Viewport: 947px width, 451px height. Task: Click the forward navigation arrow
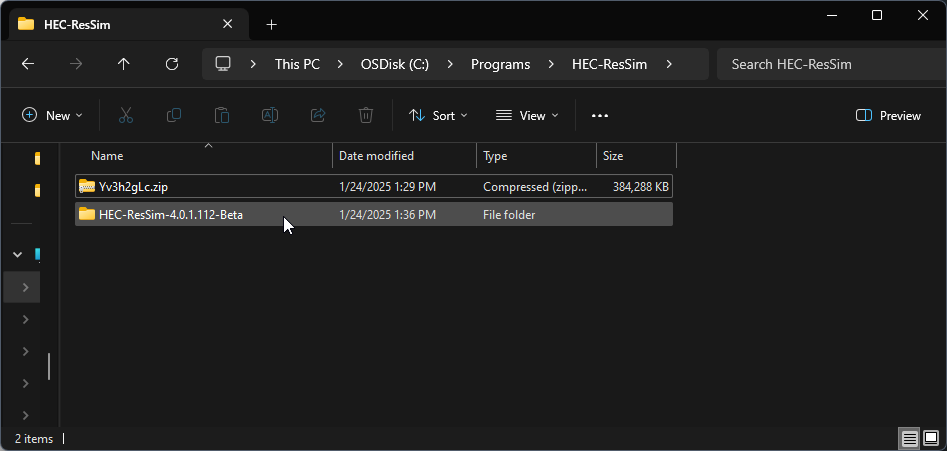pyautogui.click(x=76, y=64)
